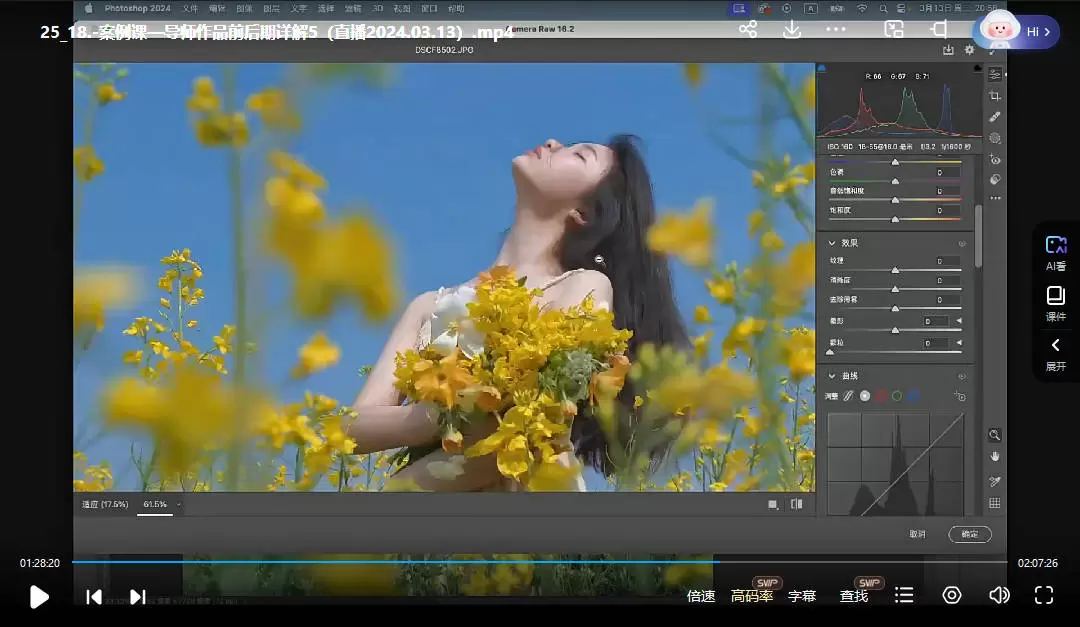Click the transfer-save icon in the top bar
The image size is (1080, 627).
(x=894, y=30)
